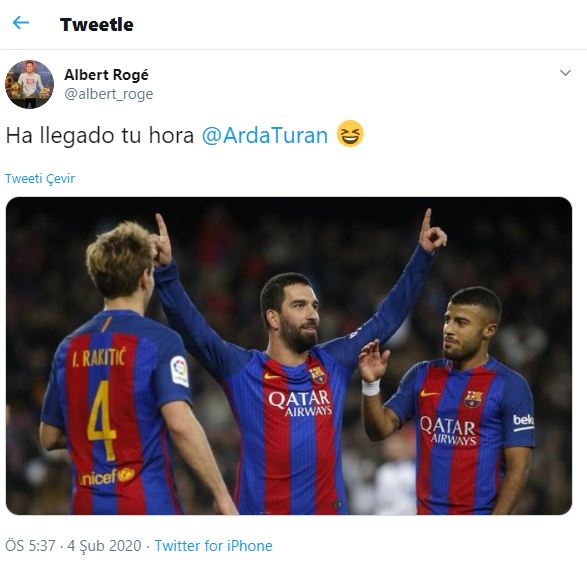Select the tweet text Ha llegado tu hora
Viewport: 587px width, 564px height.
[x=100, y=135]
